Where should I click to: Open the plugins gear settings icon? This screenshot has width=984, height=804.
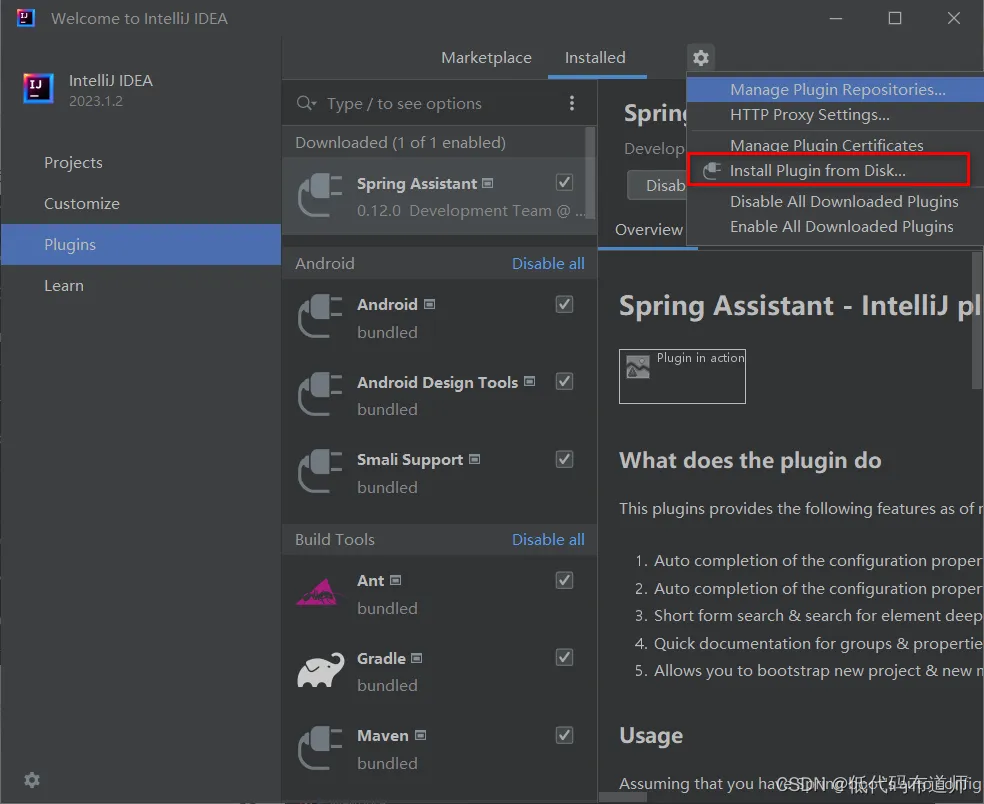coord(700,58)
